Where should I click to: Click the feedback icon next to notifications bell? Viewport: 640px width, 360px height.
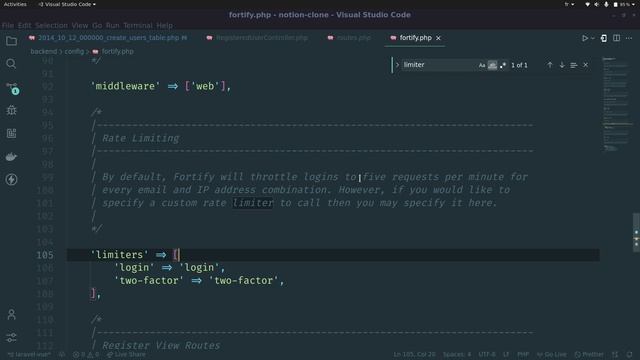click(615, 354)
